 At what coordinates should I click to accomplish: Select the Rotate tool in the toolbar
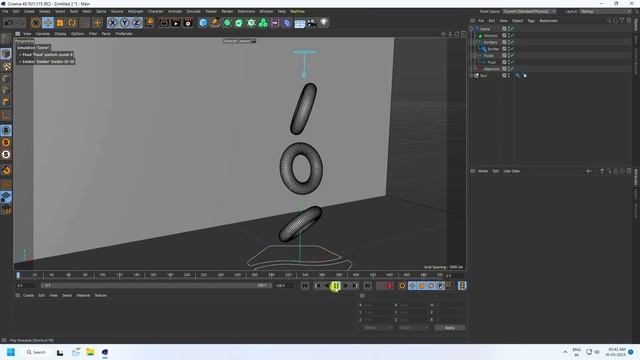click(x=72, y=23)
